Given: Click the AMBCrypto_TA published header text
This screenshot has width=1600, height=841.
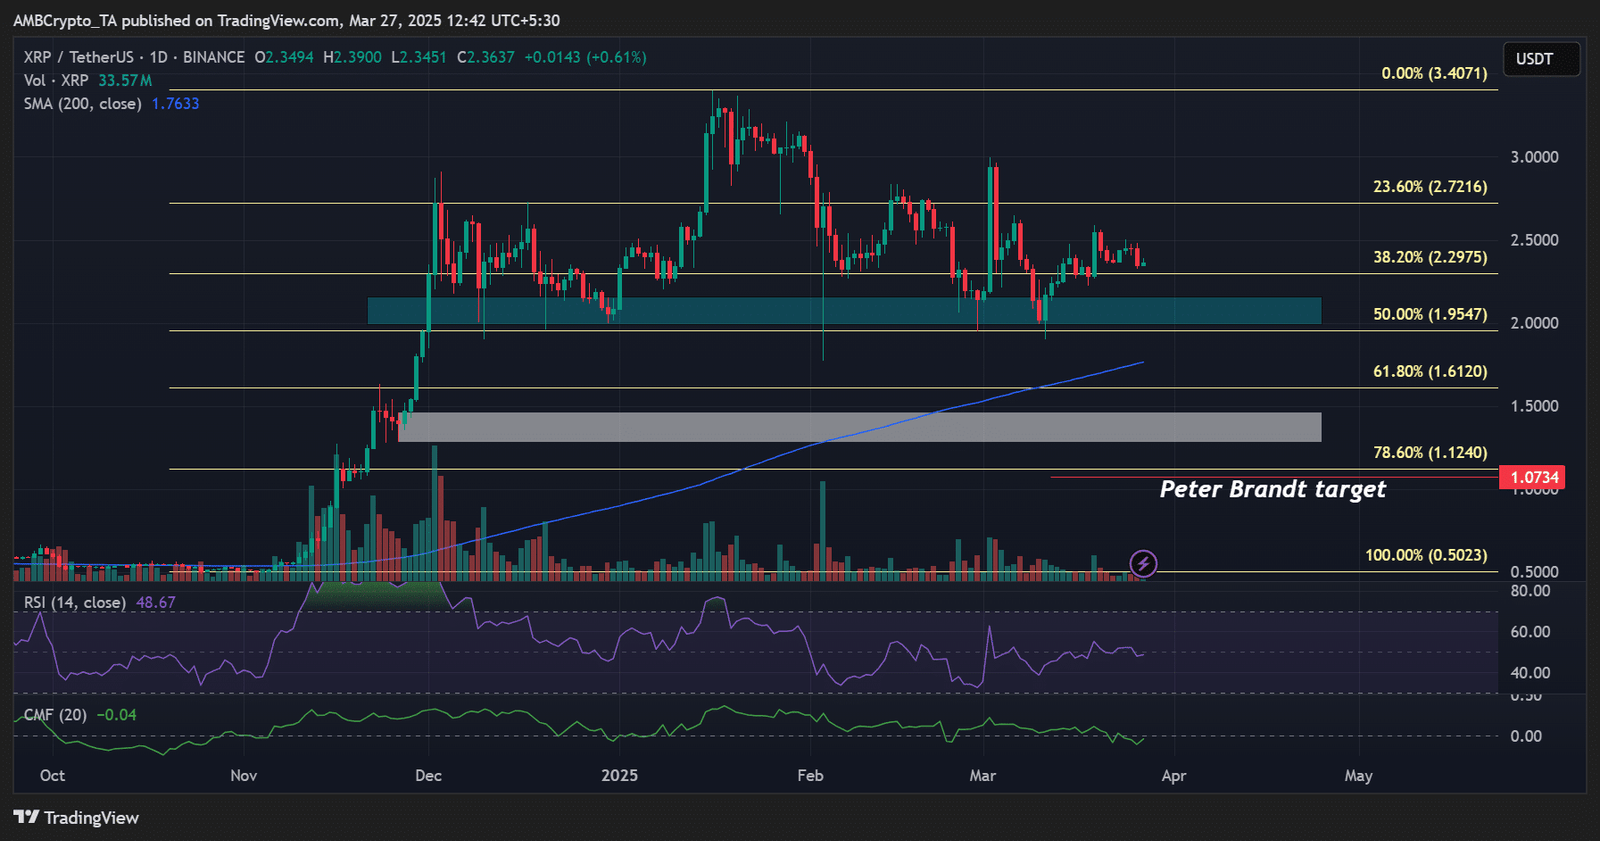Looking at the screenshot, I should 286,20.
